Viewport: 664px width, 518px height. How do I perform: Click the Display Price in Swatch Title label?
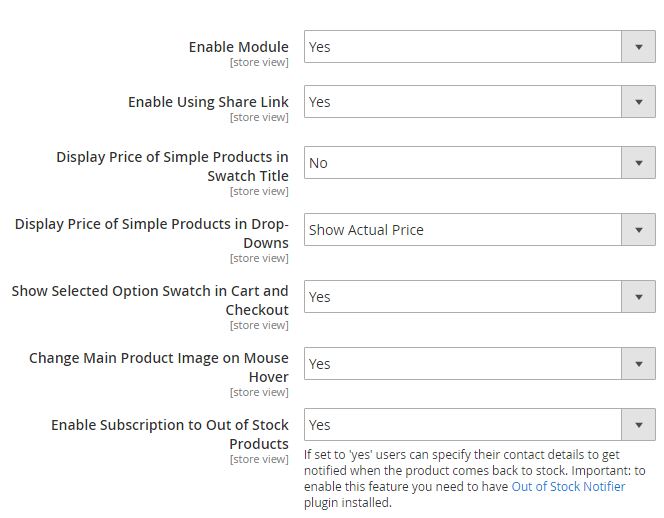pyautogui.click(x=172, y=166)
